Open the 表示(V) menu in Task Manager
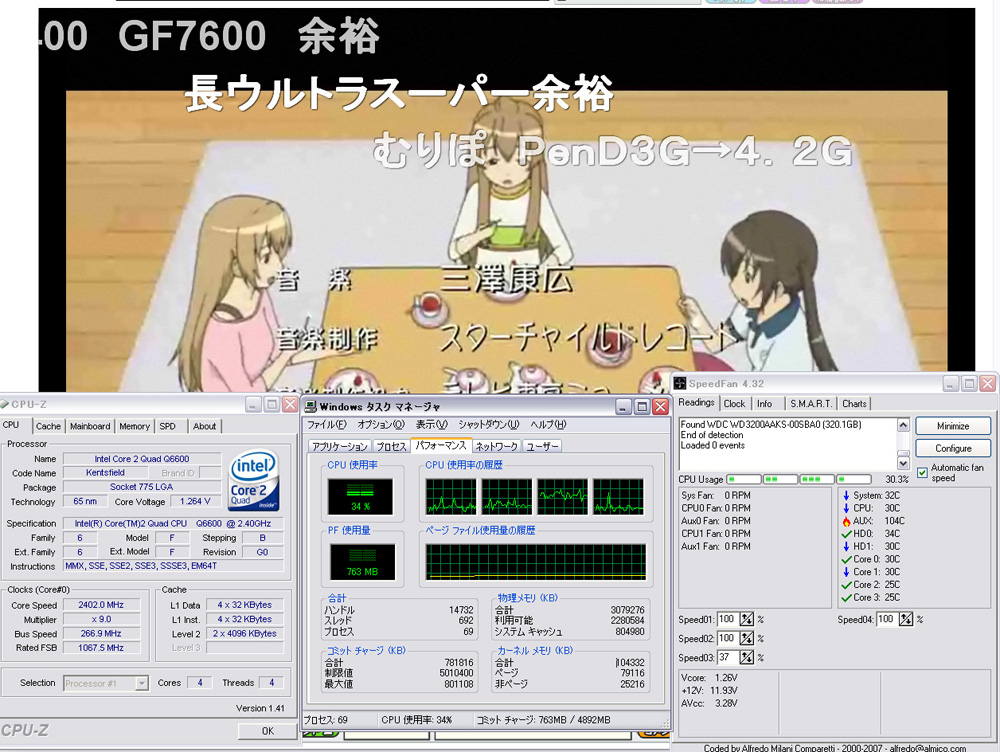 [432, 425]
